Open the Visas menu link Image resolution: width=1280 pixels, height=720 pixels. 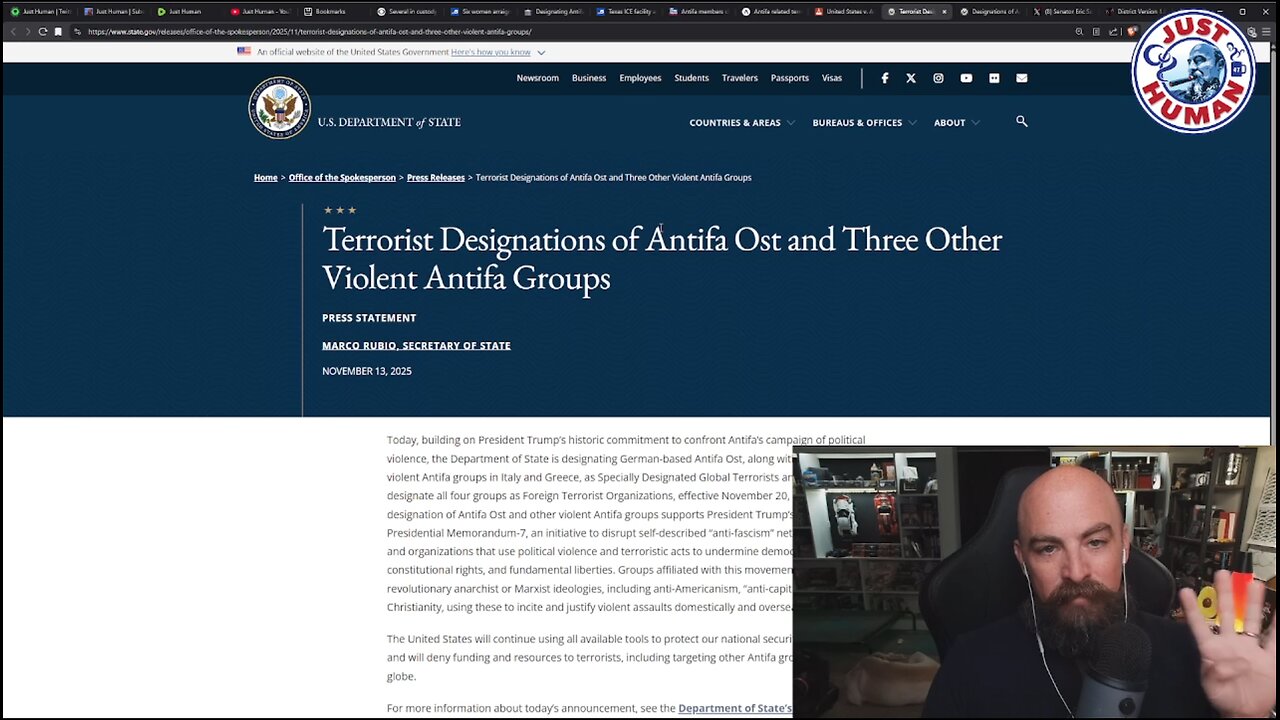832,78
